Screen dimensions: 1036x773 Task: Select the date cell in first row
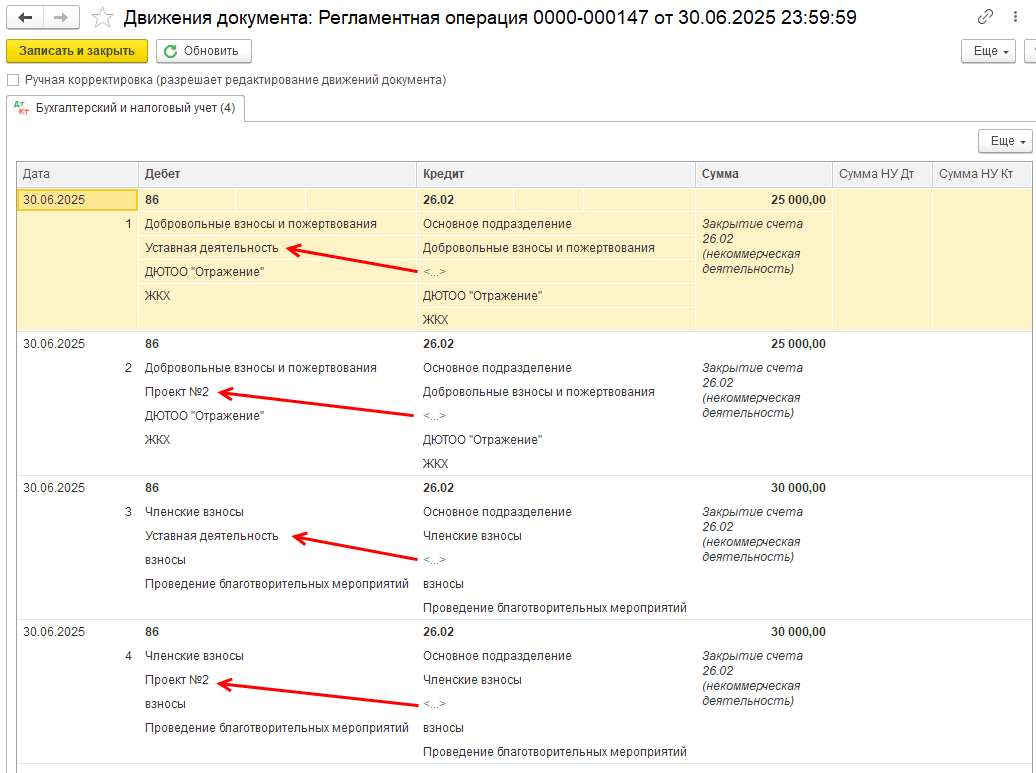coord(77,200)
